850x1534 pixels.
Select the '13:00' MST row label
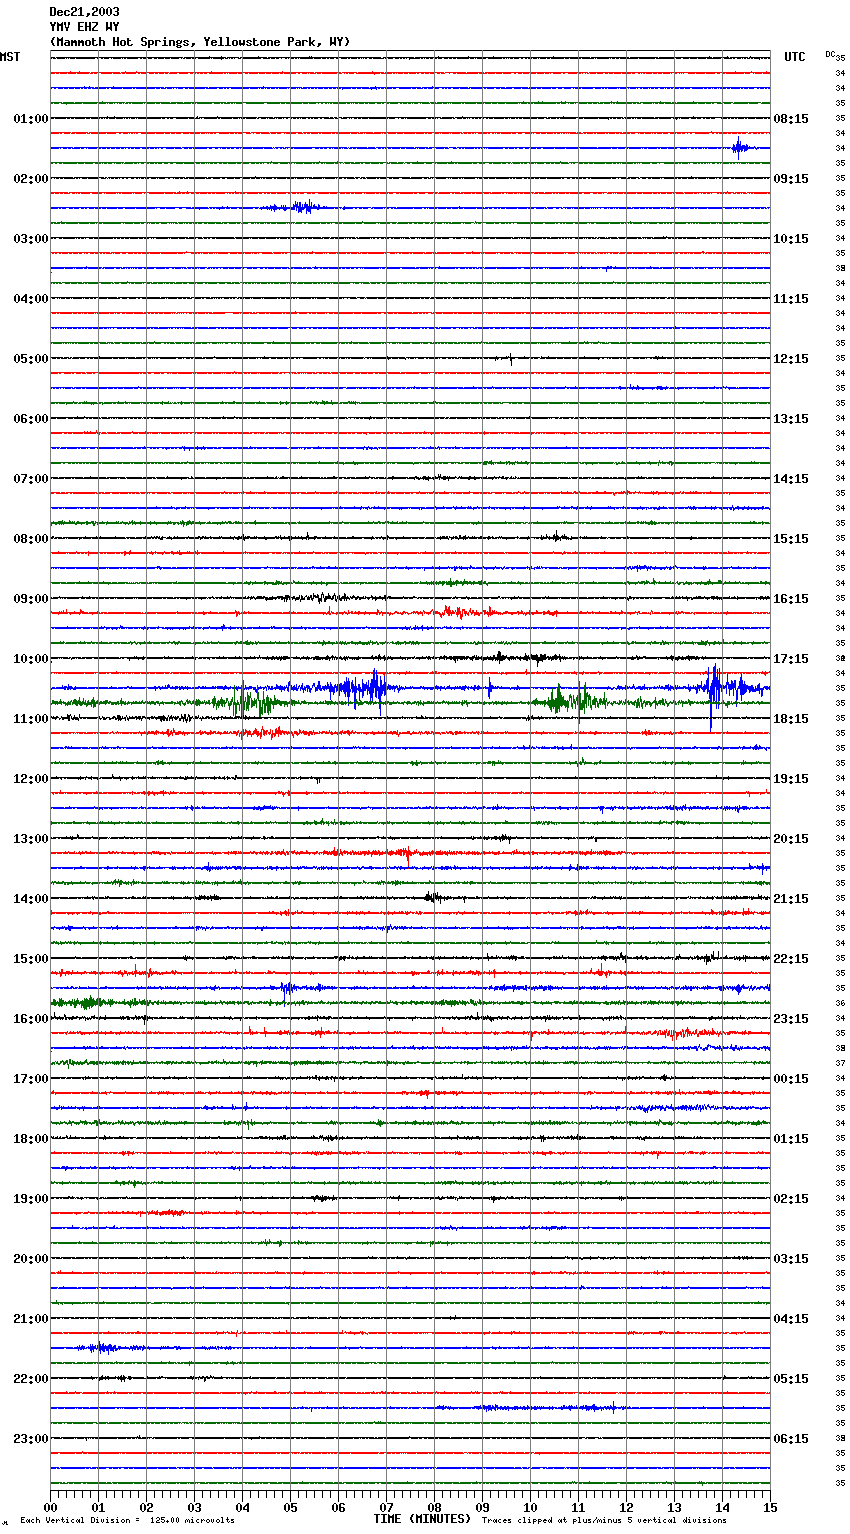30,839
